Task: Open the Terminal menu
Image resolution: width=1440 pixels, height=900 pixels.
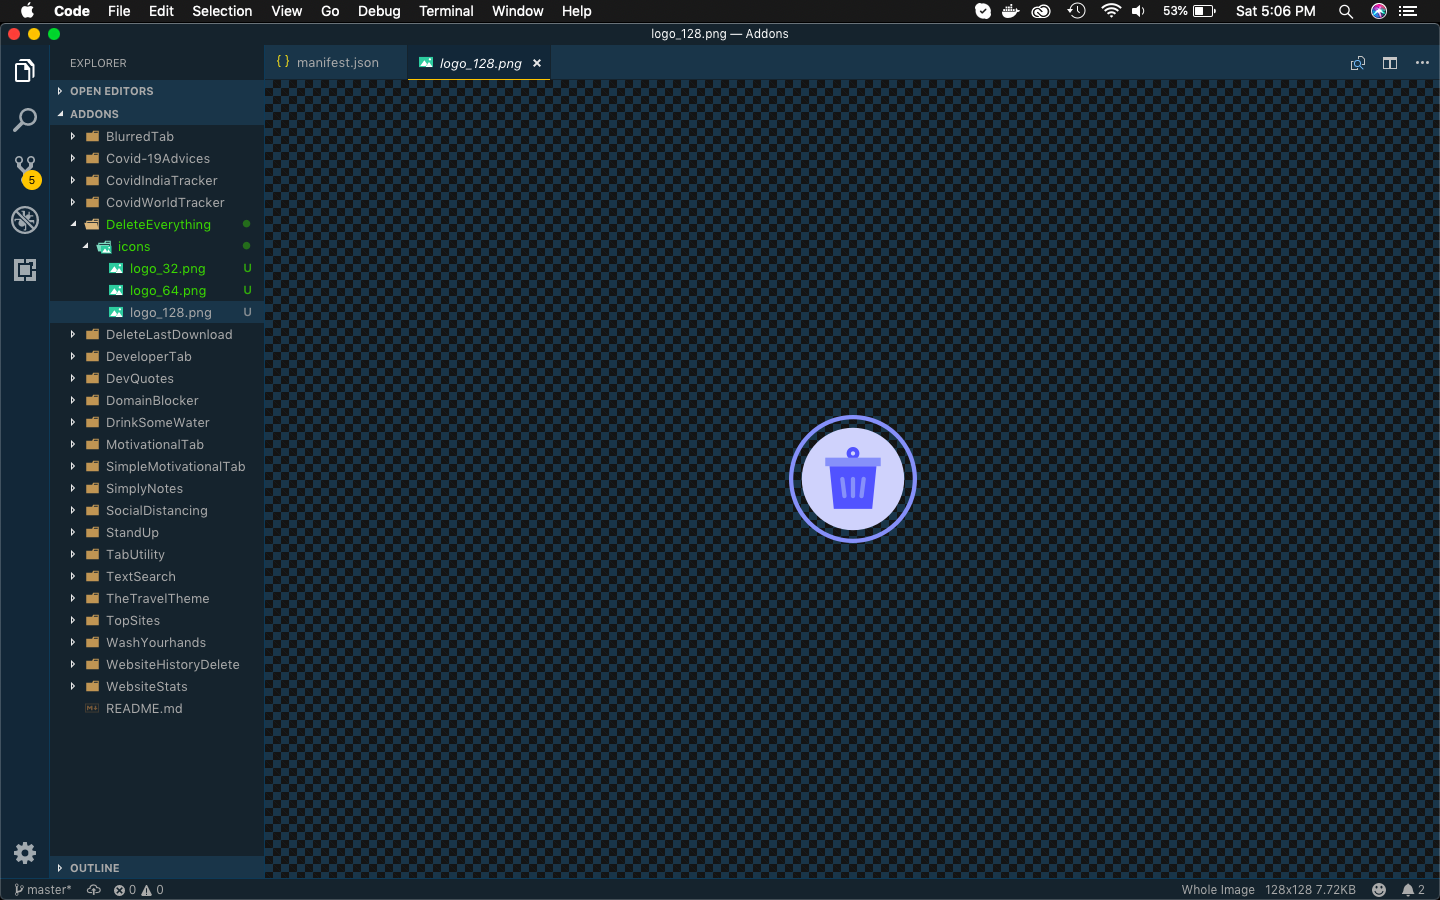Action: point(446,11)
